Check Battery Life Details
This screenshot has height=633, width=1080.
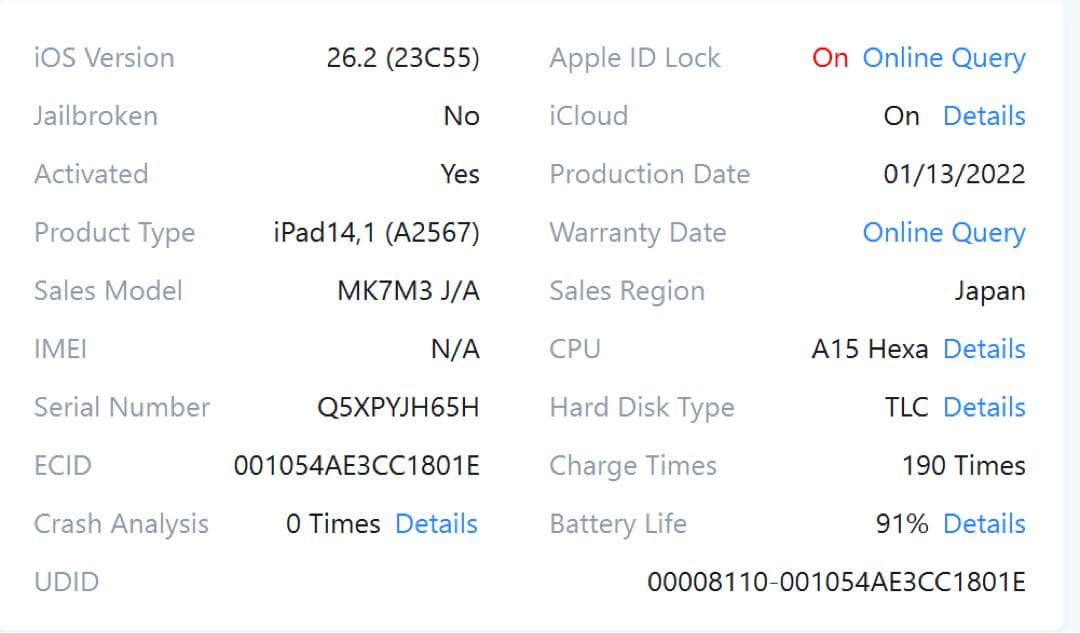point(983,523)
